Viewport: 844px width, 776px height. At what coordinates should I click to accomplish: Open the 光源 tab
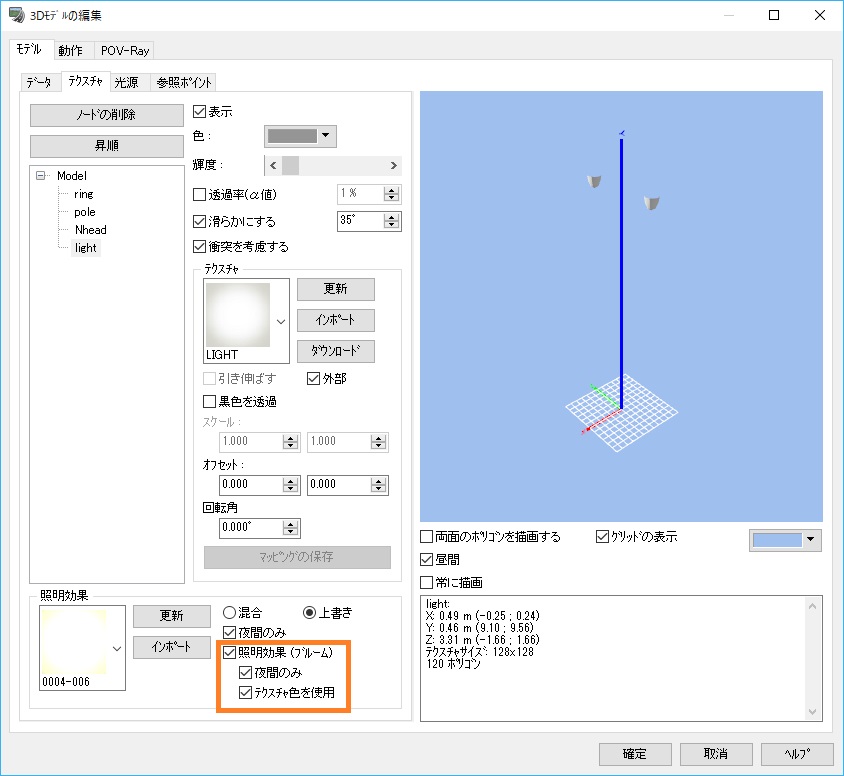[127, 82]
